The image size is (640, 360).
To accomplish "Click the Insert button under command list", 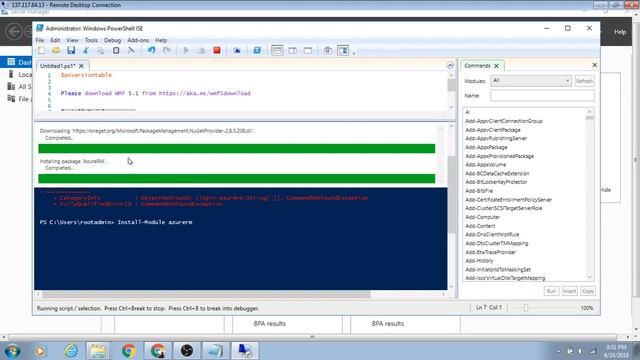I will (569, 291).
